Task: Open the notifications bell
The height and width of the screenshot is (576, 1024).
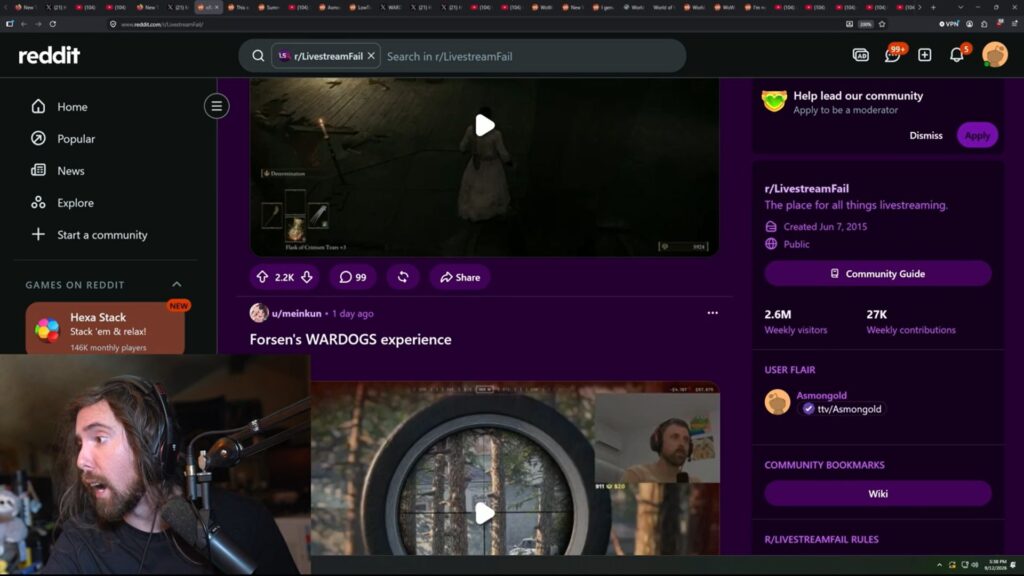Action: (957, 55)
